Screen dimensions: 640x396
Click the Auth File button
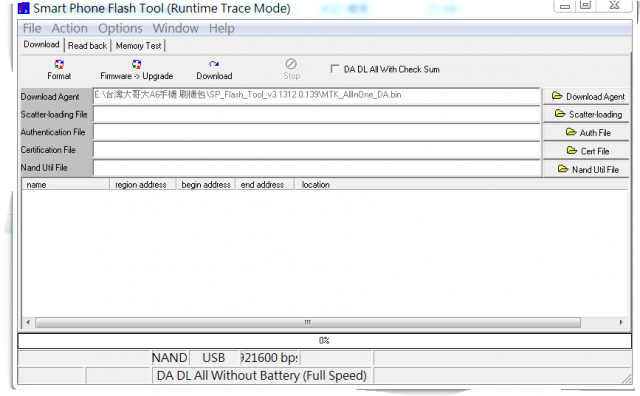coord(586,132)
